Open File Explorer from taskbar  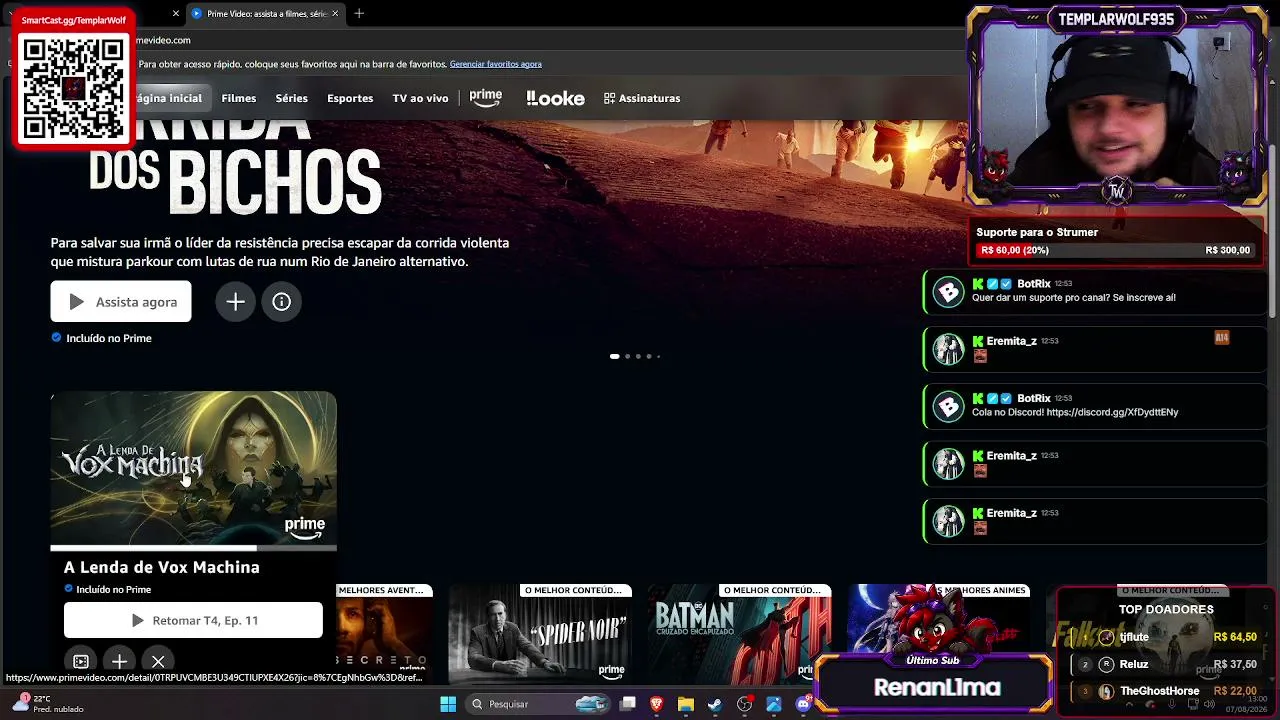686,704
